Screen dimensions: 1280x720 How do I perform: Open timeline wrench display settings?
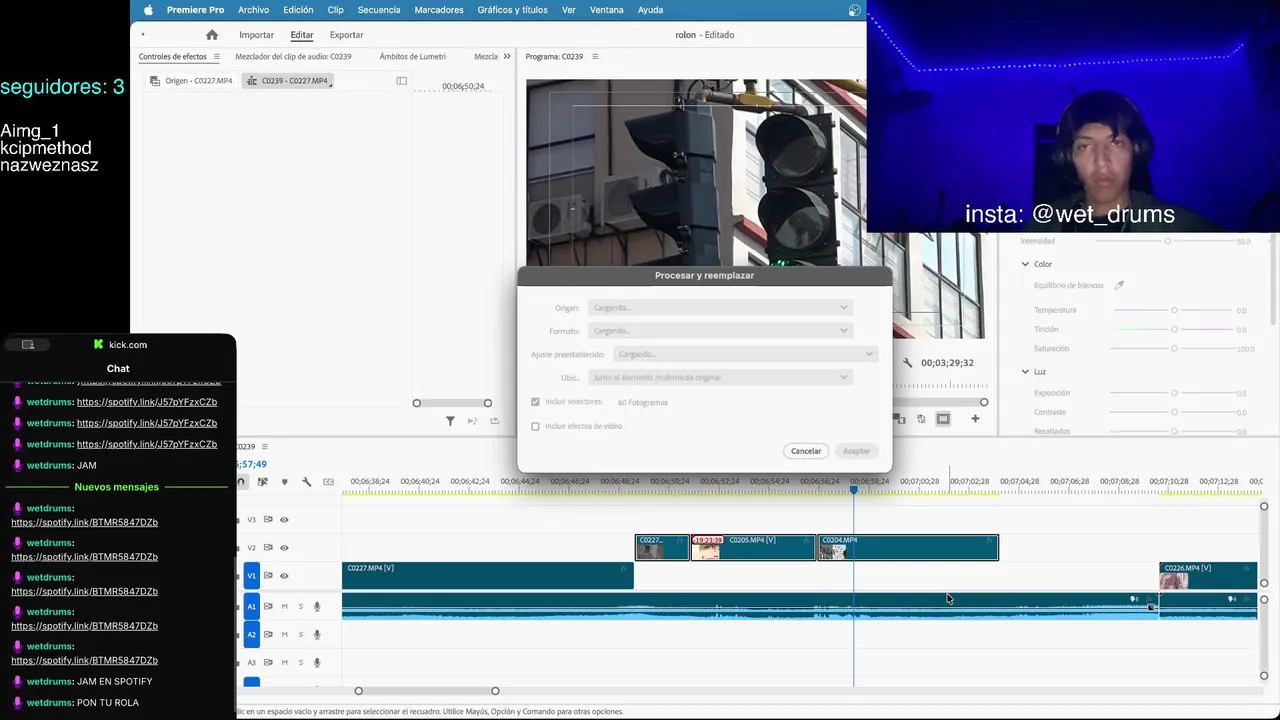(x=306, y=482)
